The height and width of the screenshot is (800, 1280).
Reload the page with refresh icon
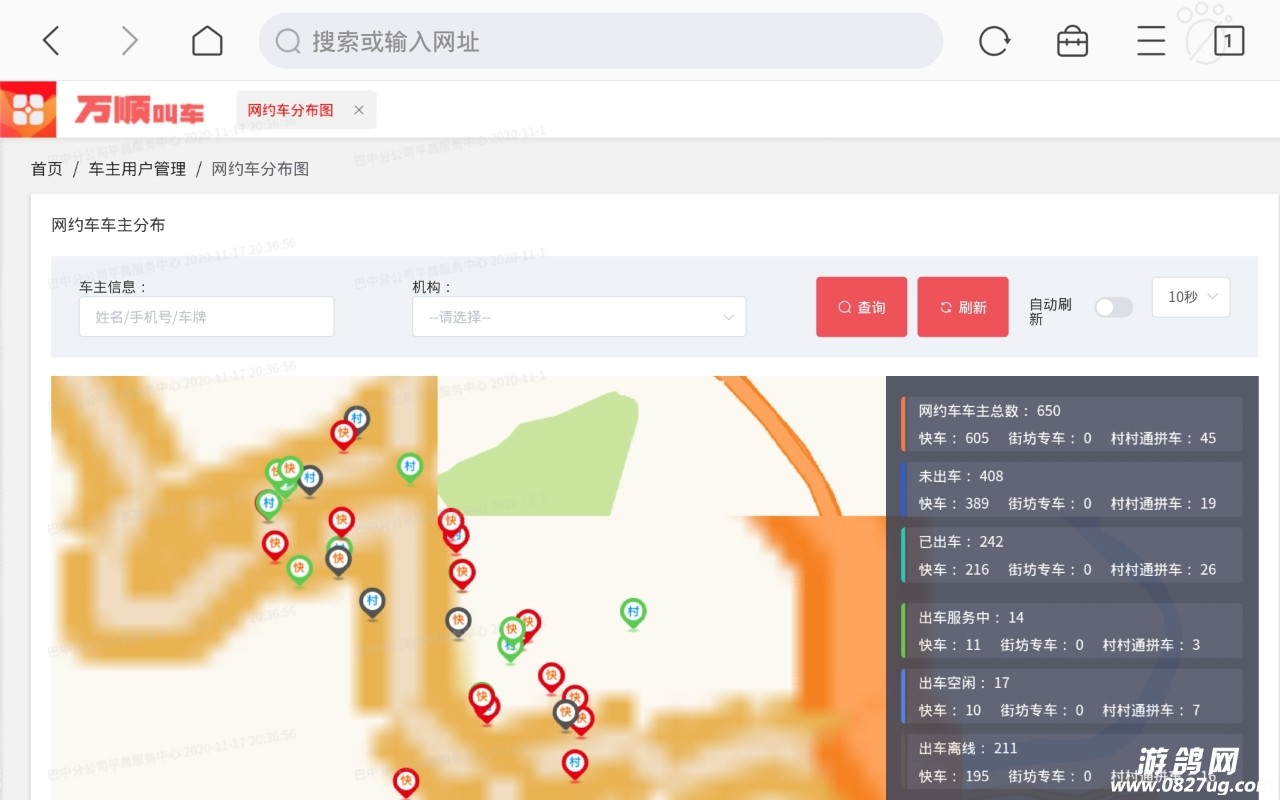[x=994, y=41]
